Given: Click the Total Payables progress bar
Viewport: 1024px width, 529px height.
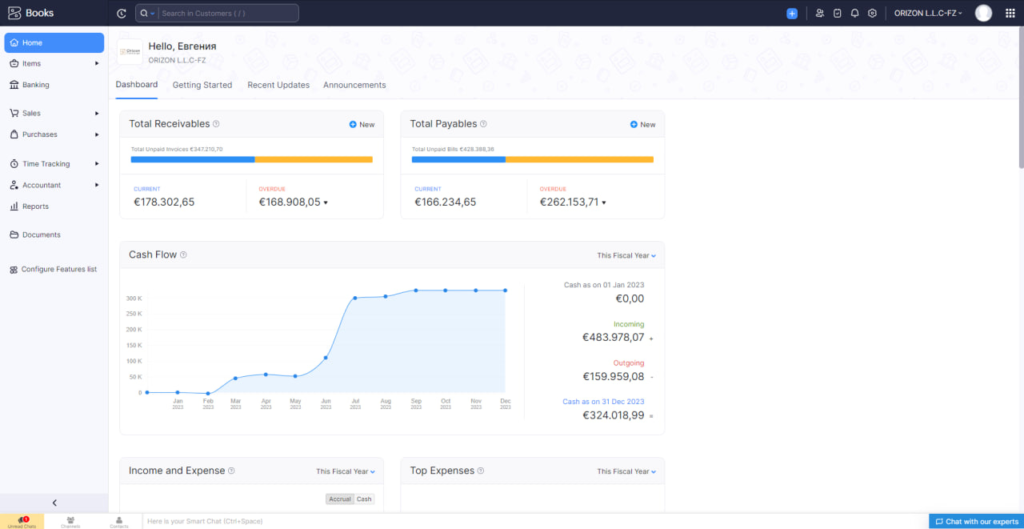Looking at the screenshot, I should click(532, 159).
